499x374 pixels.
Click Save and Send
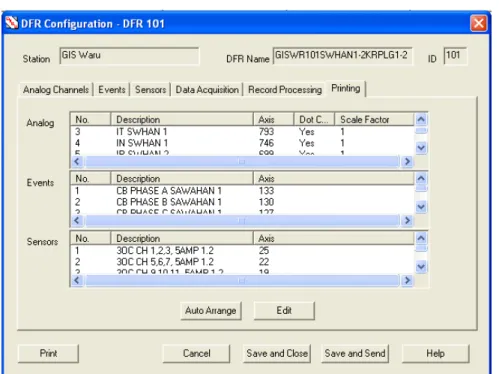(355, 353)
